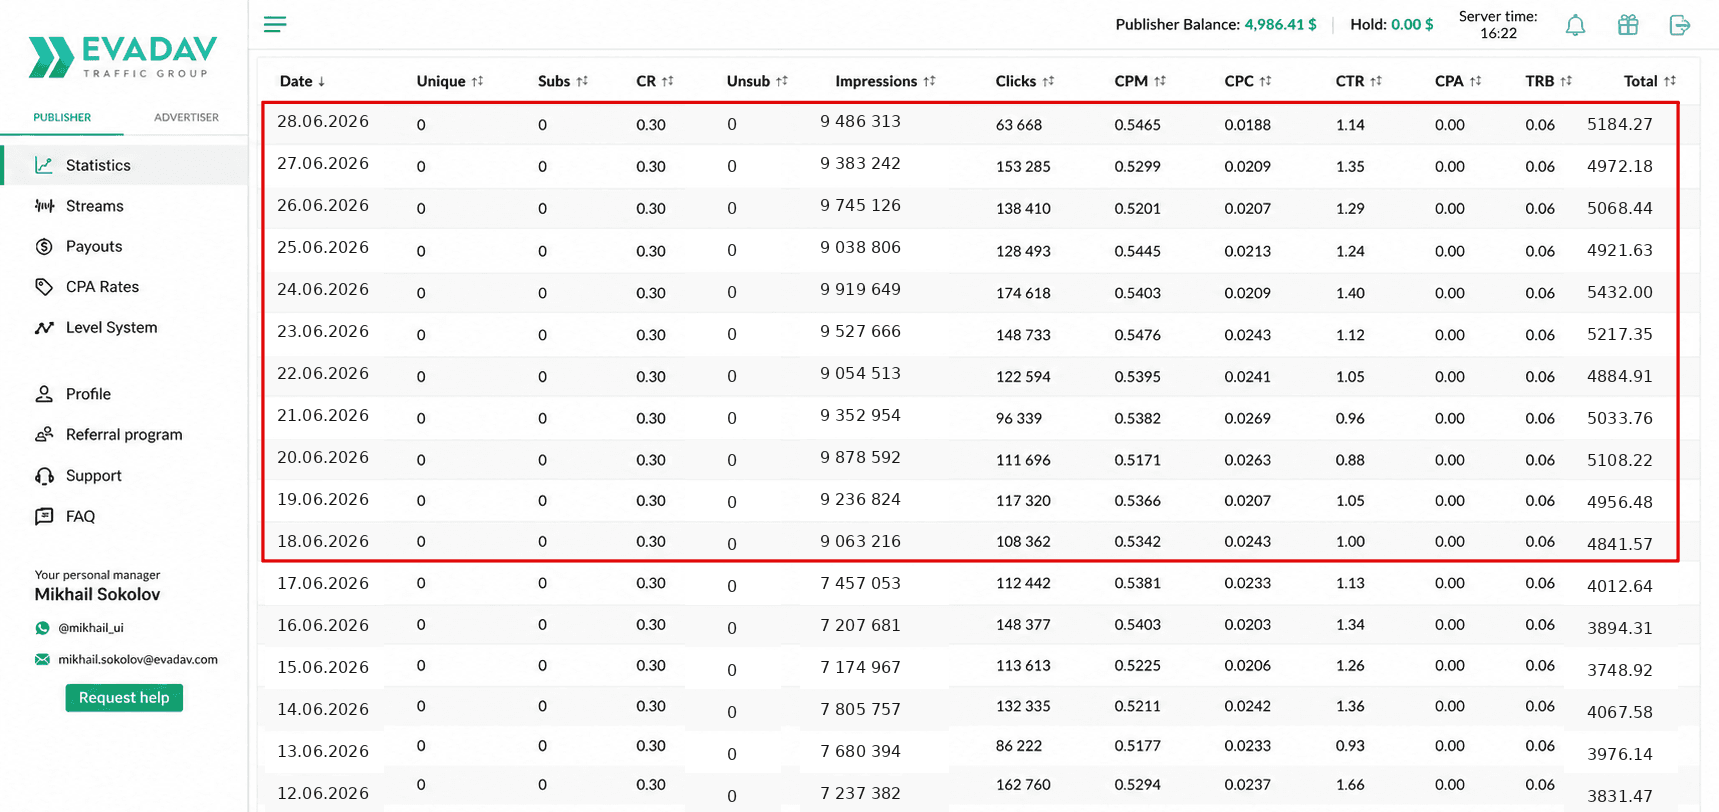Click the impressions value 9 486 313
The image size is (1719, 812).
click(x=861, y=122)
